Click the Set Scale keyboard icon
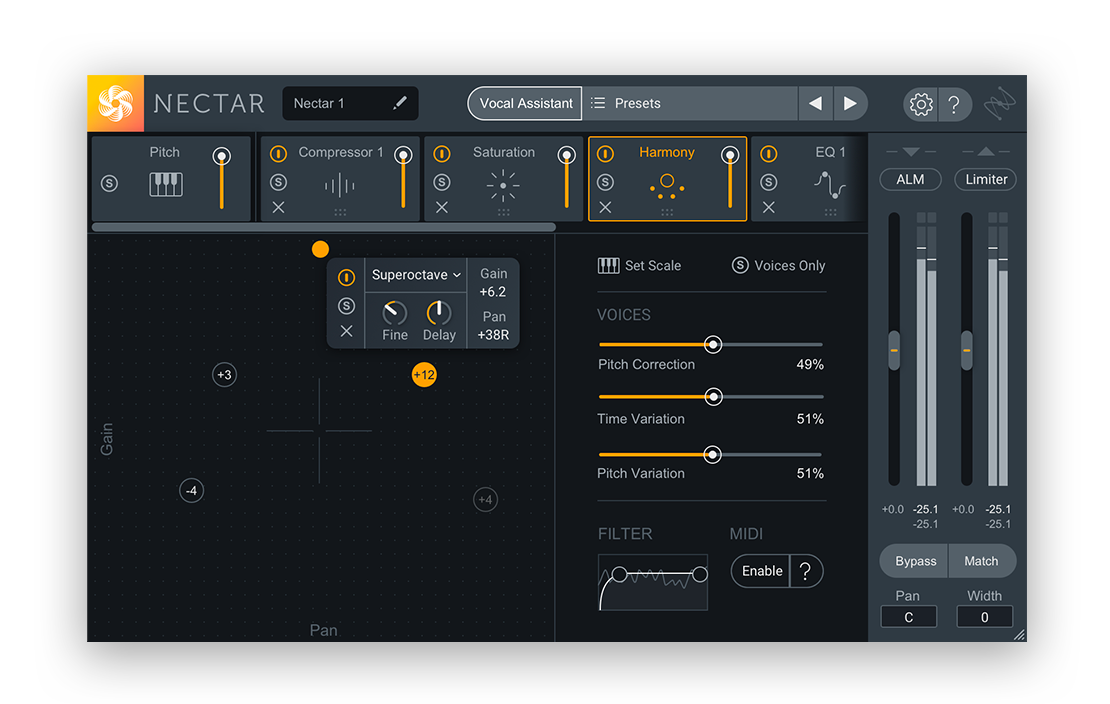 608,266
